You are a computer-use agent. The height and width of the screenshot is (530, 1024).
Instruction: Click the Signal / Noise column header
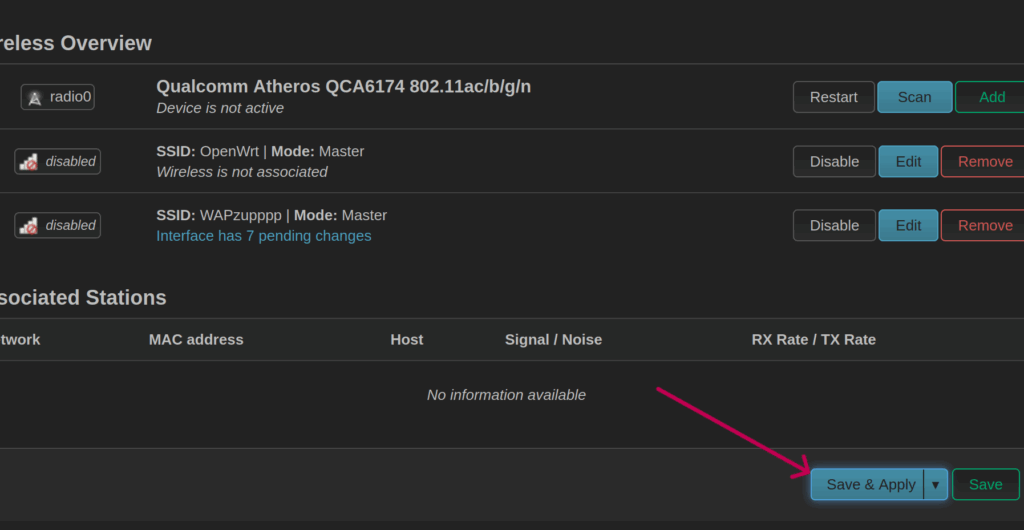coord(553,339)
